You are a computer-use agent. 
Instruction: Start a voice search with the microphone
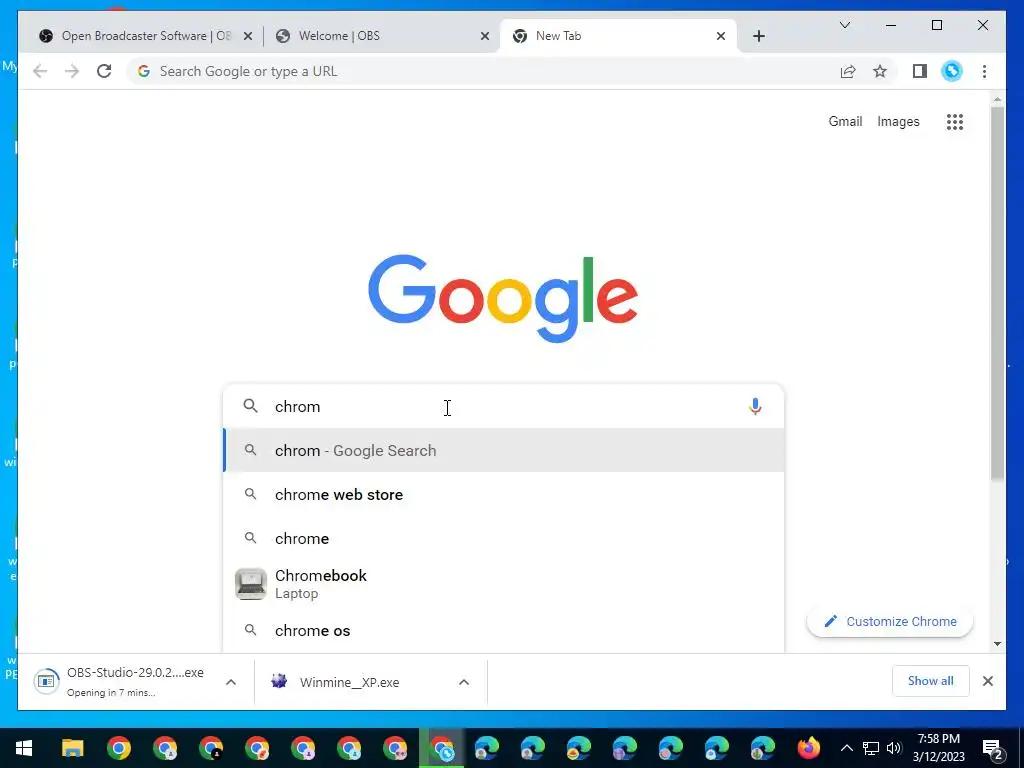pyautogui.click(x=755, y=406)
